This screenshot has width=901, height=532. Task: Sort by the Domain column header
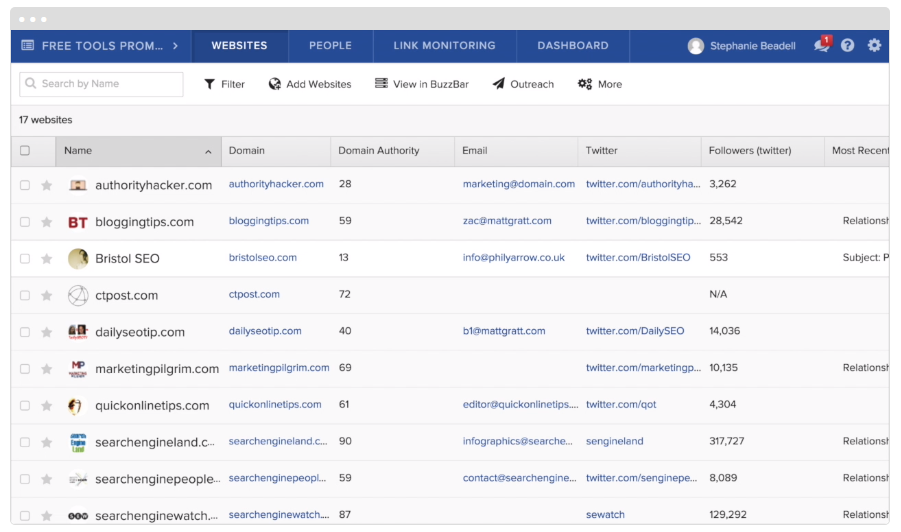[x=276, y=151]
